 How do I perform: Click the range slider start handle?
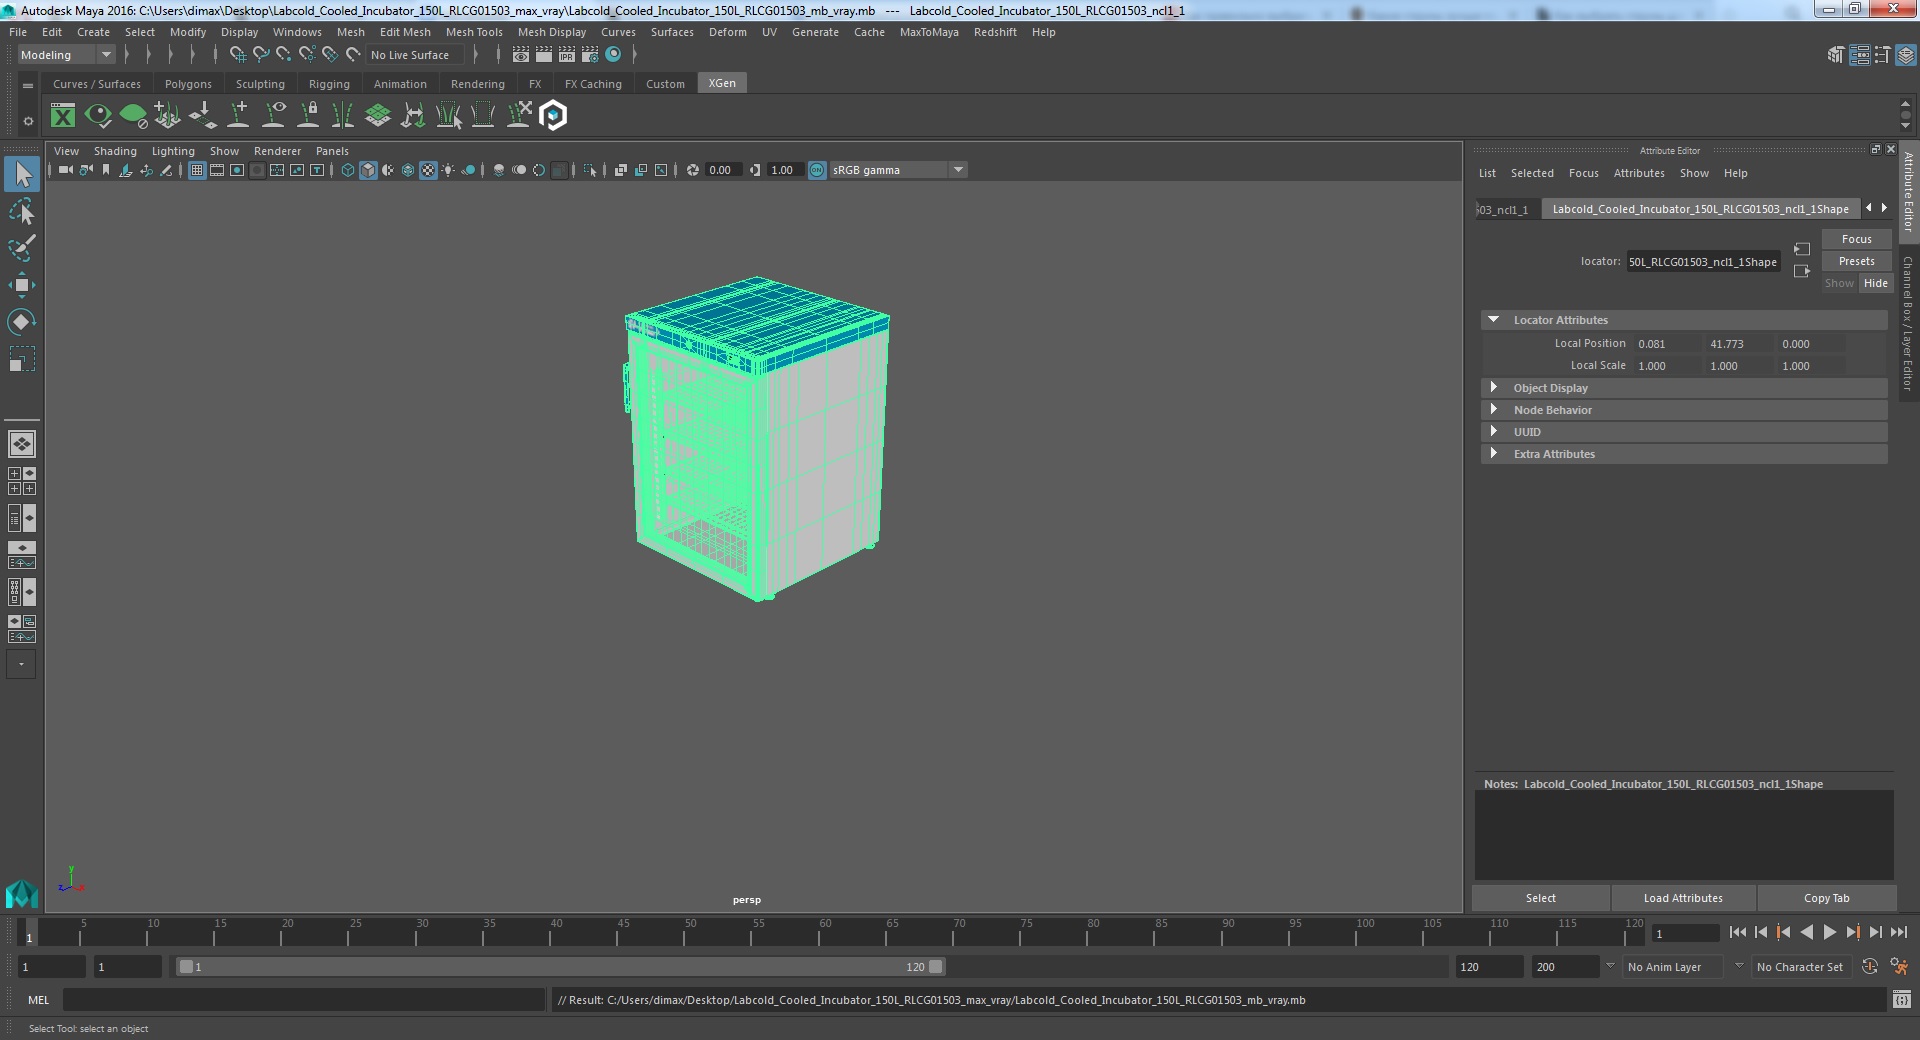[186, 967]
